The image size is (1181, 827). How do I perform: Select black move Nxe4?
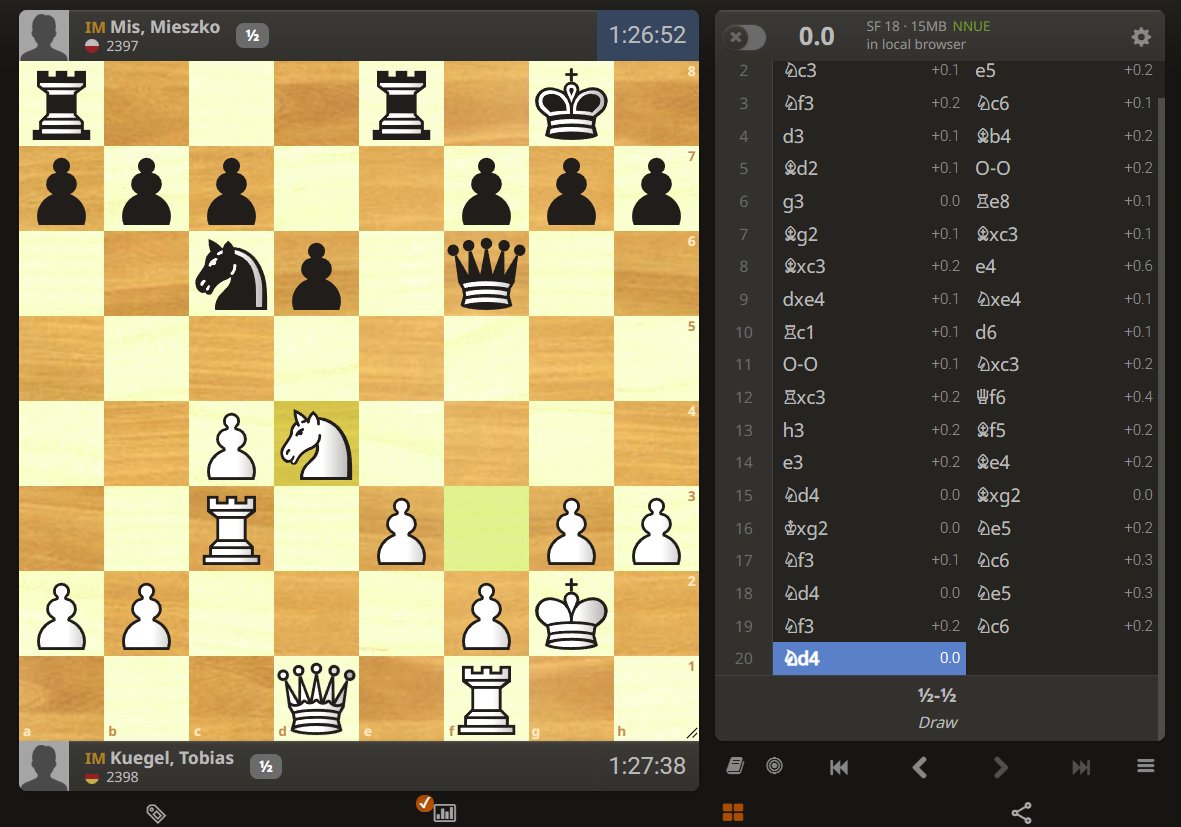click(1062, 299)
